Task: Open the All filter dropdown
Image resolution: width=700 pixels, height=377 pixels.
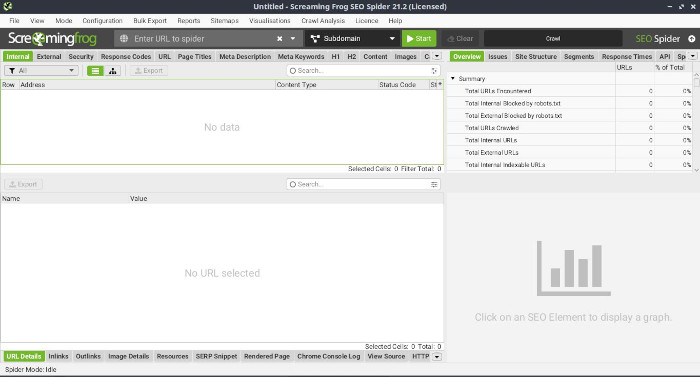Action: 42,71
